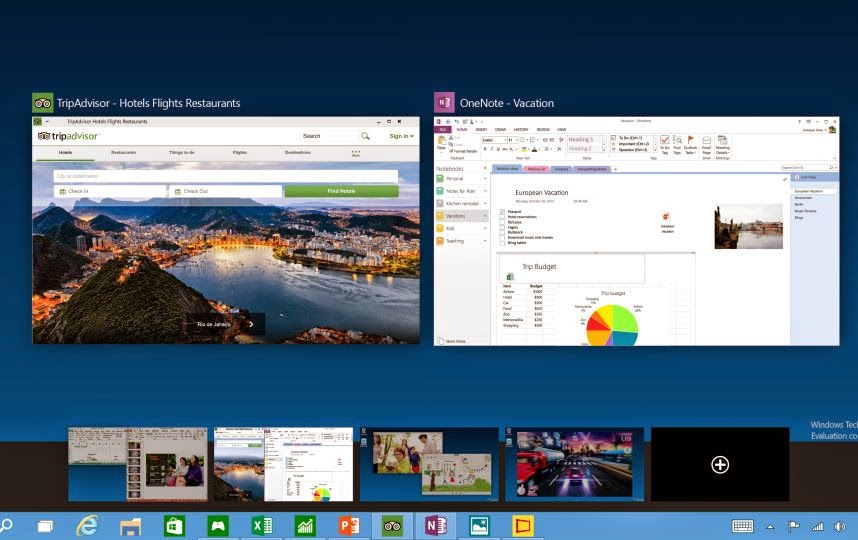Switch to the INSERT ribbon tab in OneNote
Screen dimensions: 858x540
pyautogui.click(x=481, y=130)
